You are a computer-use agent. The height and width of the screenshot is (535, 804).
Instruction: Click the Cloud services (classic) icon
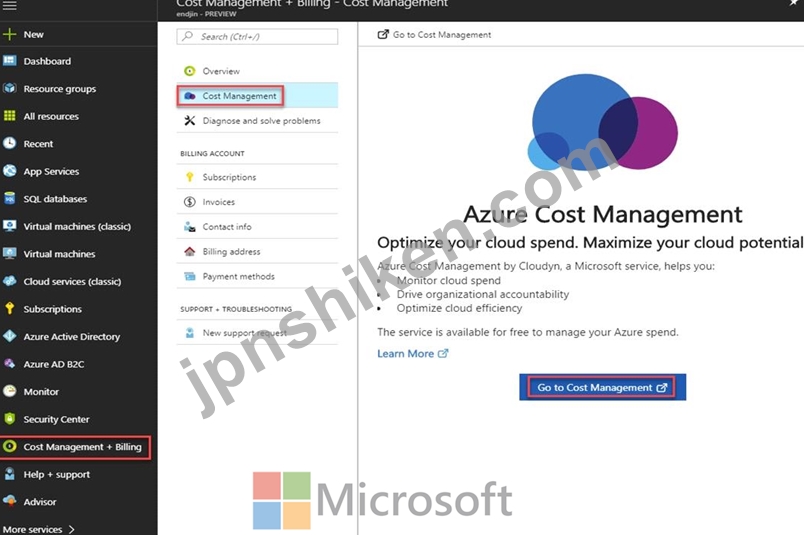tap(9, 281)
